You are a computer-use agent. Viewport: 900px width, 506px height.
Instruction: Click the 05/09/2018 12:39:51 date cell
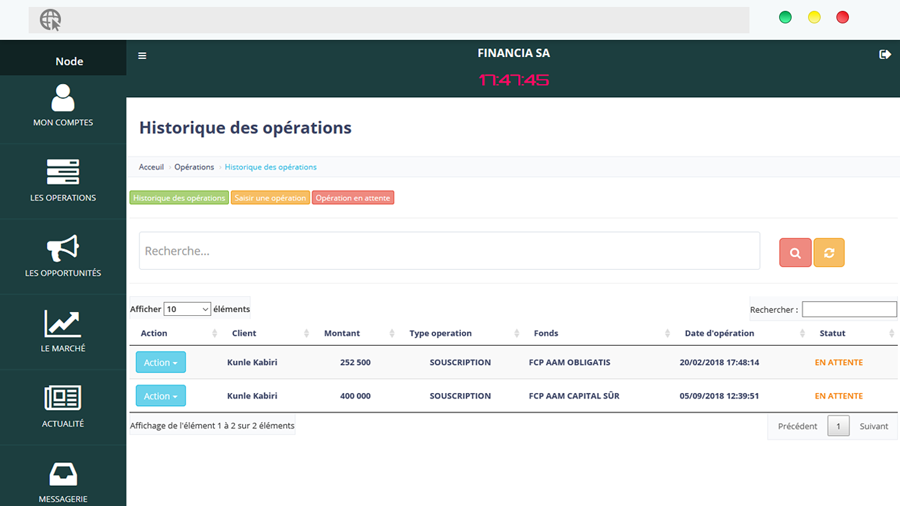pyautogui.click(x=719, y=396)
